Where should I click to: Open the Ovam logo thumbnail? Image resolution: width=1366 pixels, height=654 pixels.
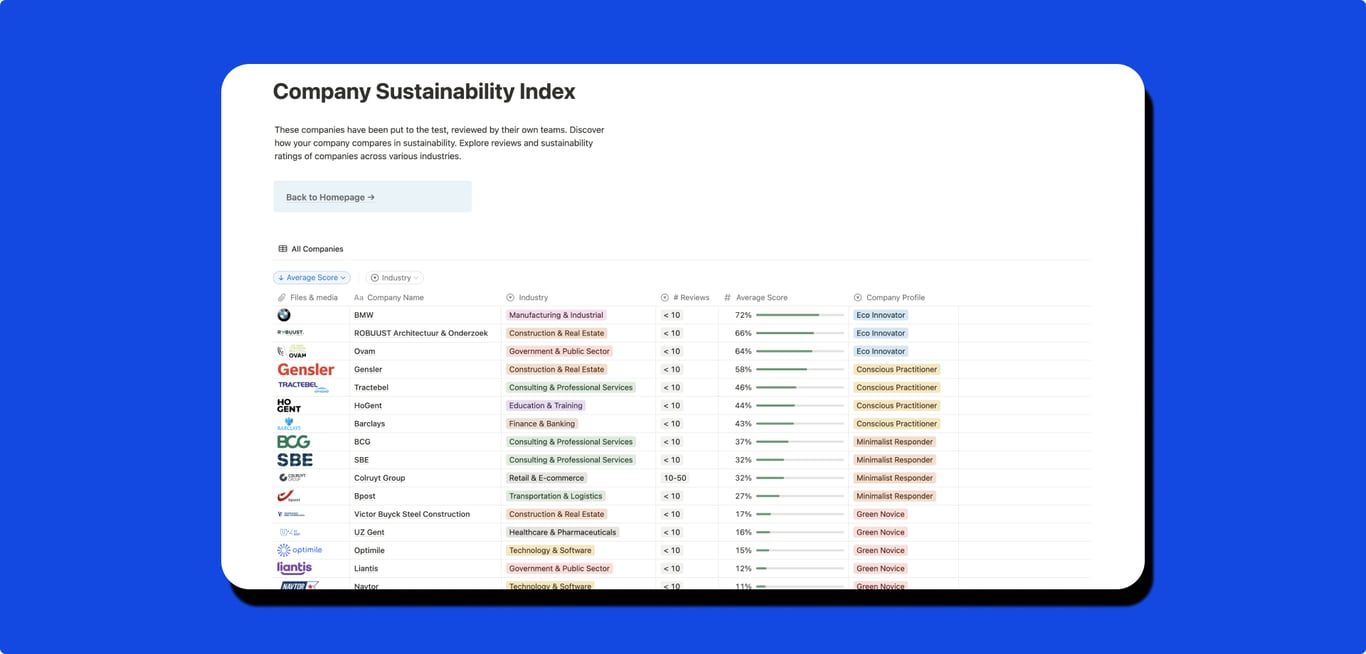pos(292,351)
